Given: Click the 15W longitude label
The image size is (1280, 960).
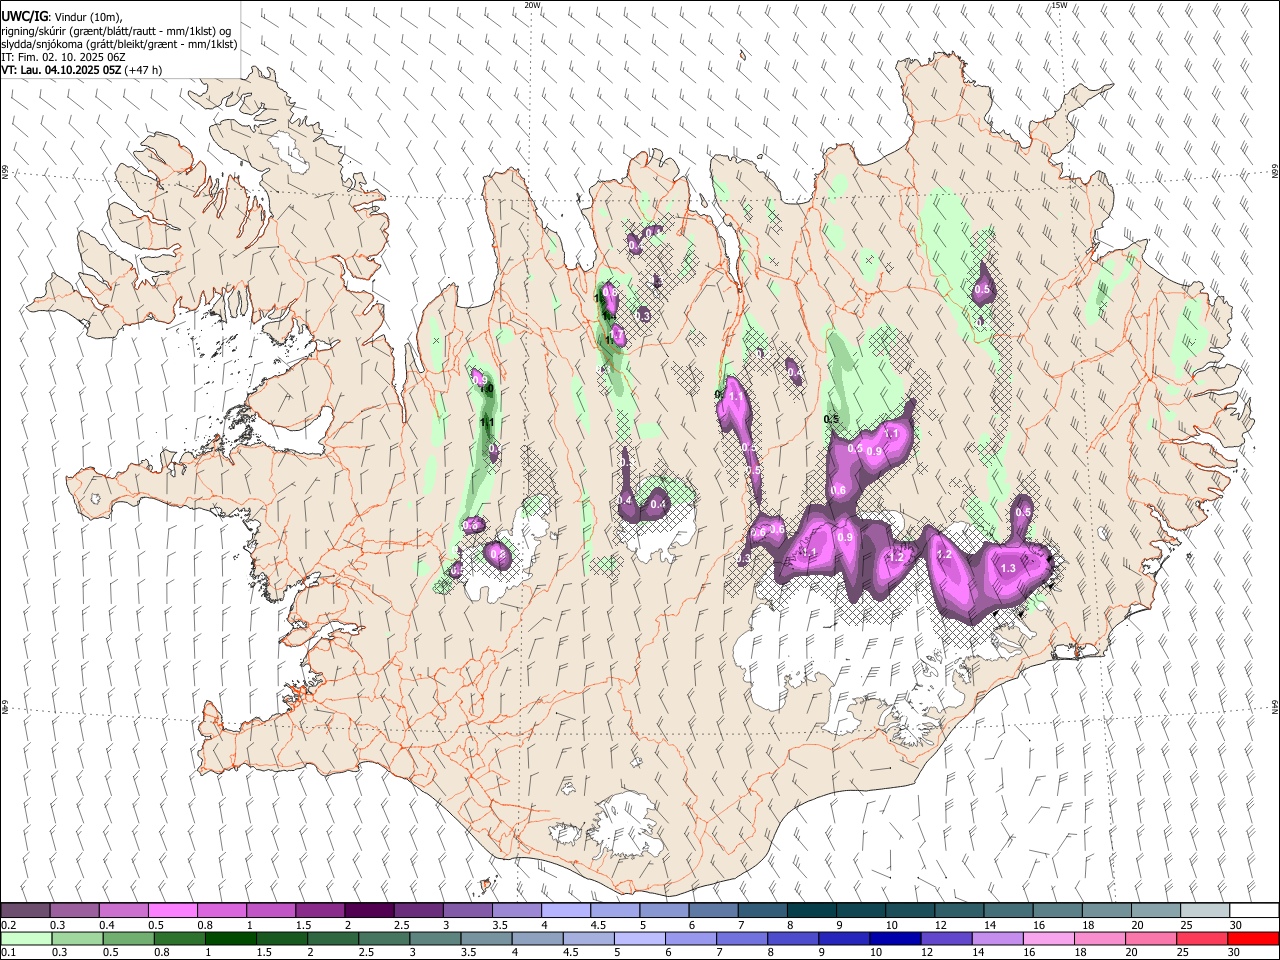Looking at the screenshot, I should pos(1058,5).
